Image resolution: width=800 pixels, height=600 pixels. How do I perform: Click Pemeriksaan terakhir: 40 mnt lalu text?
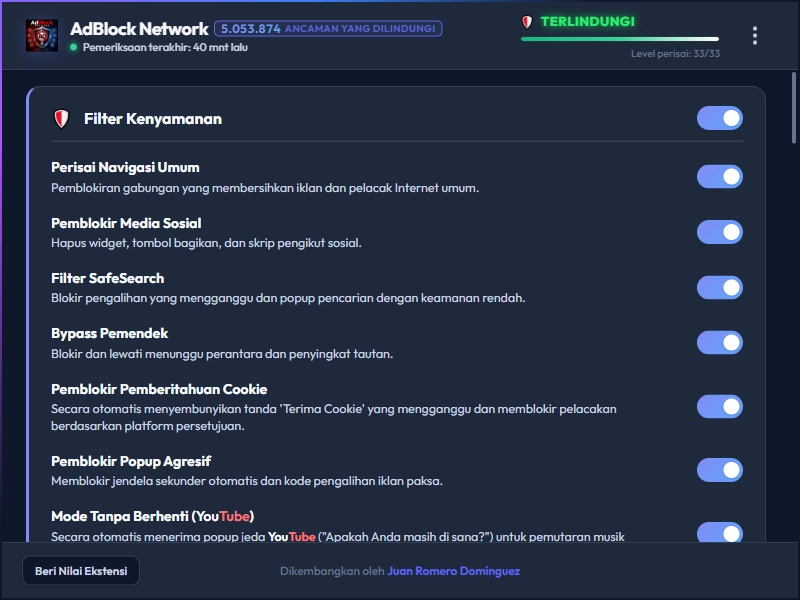(x=165, y=47)
